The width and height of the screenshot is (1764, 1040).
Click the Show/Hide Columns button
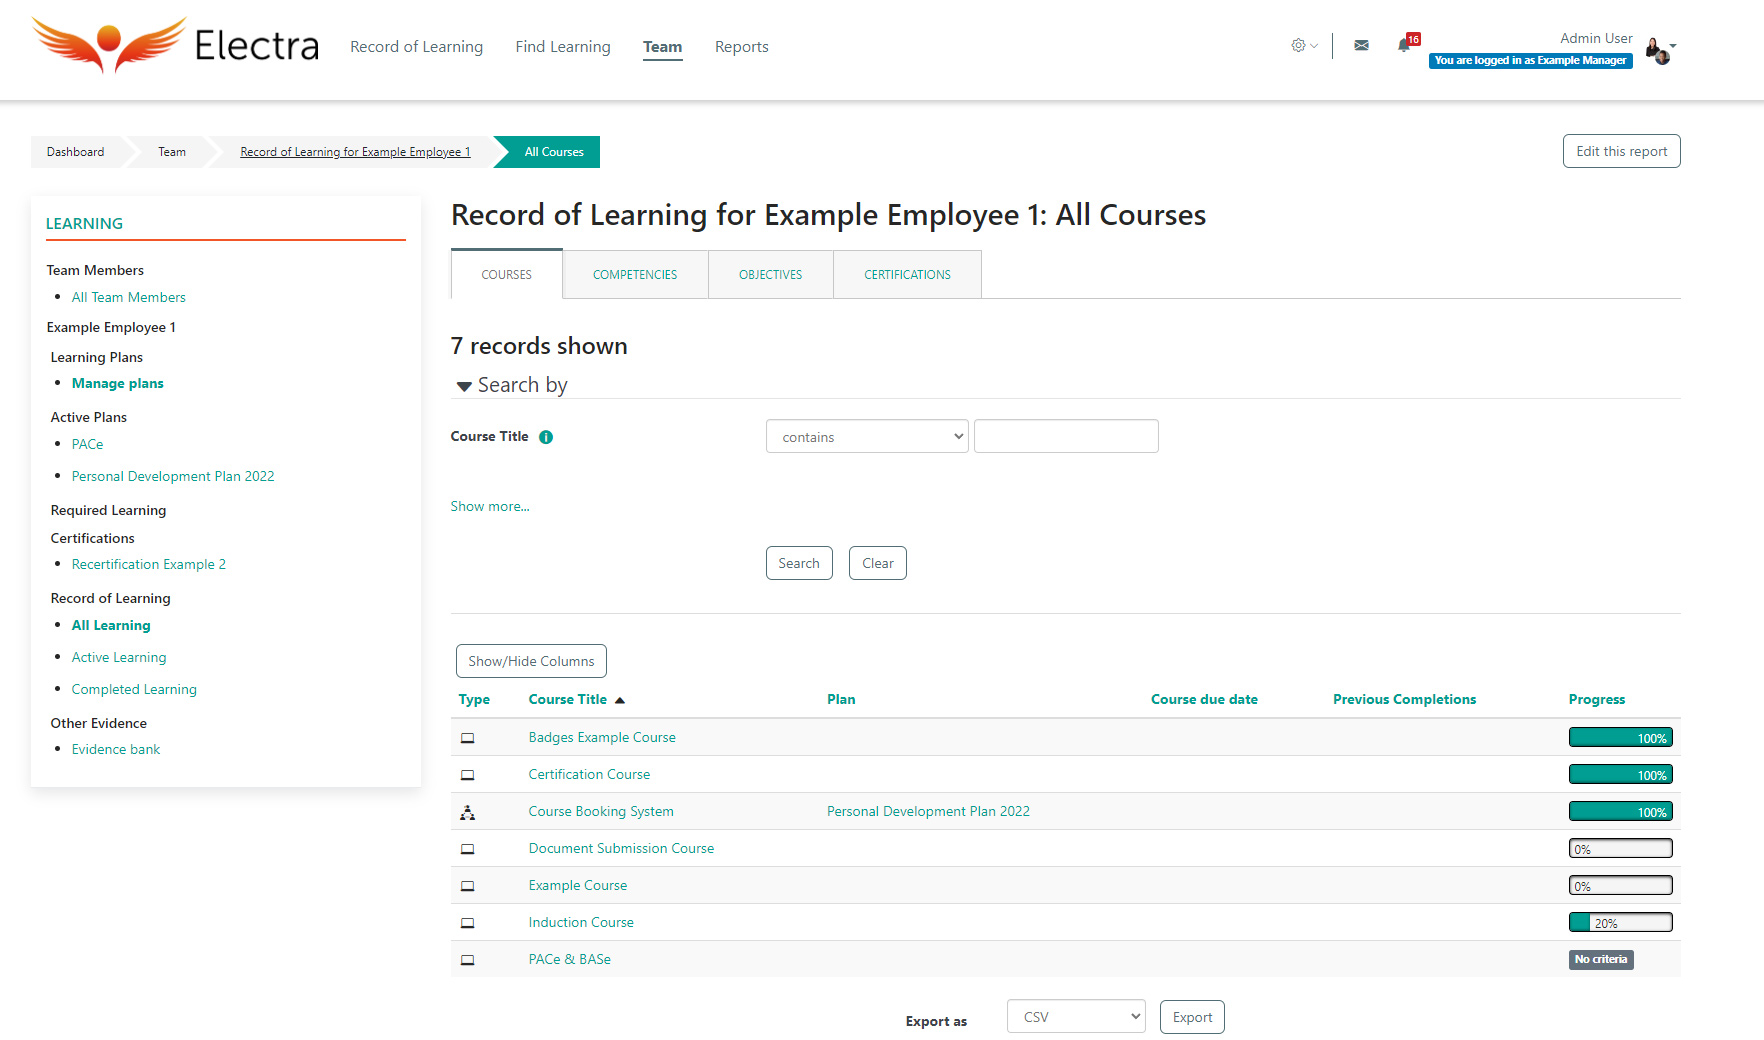(x=531, y=661)
